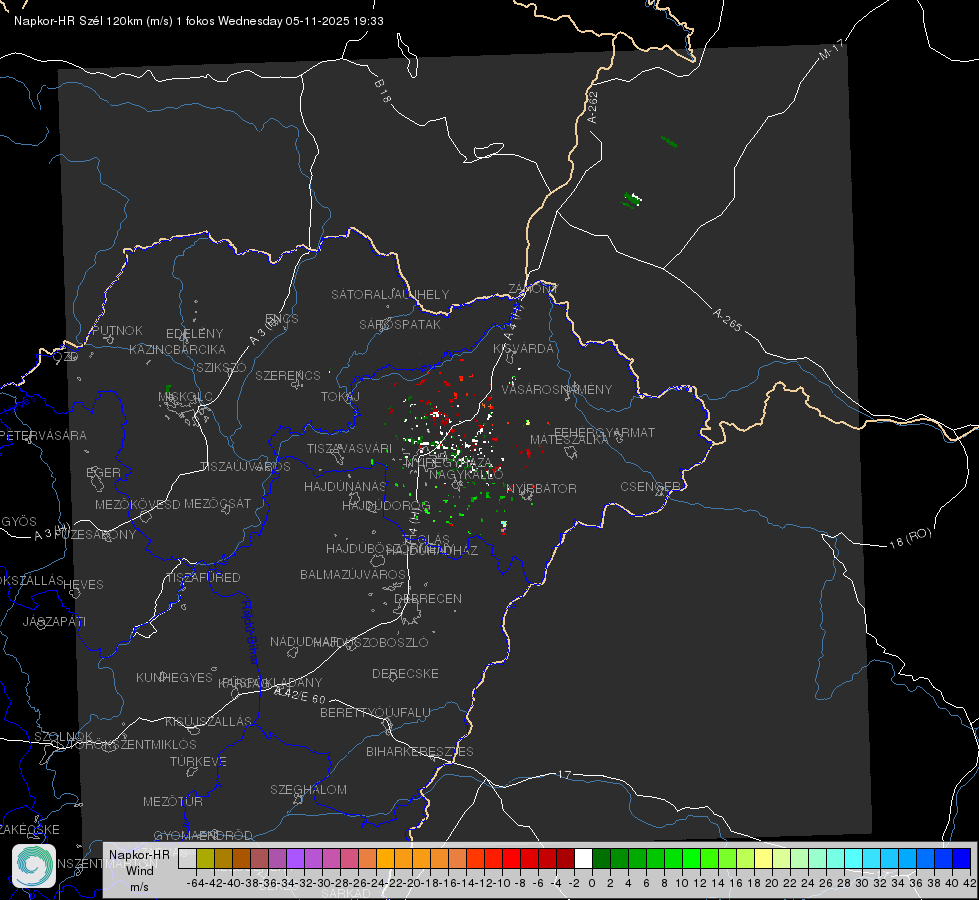Select the MATESZALKA city label
The image size is (979, 900).
[x=569, y=440]
